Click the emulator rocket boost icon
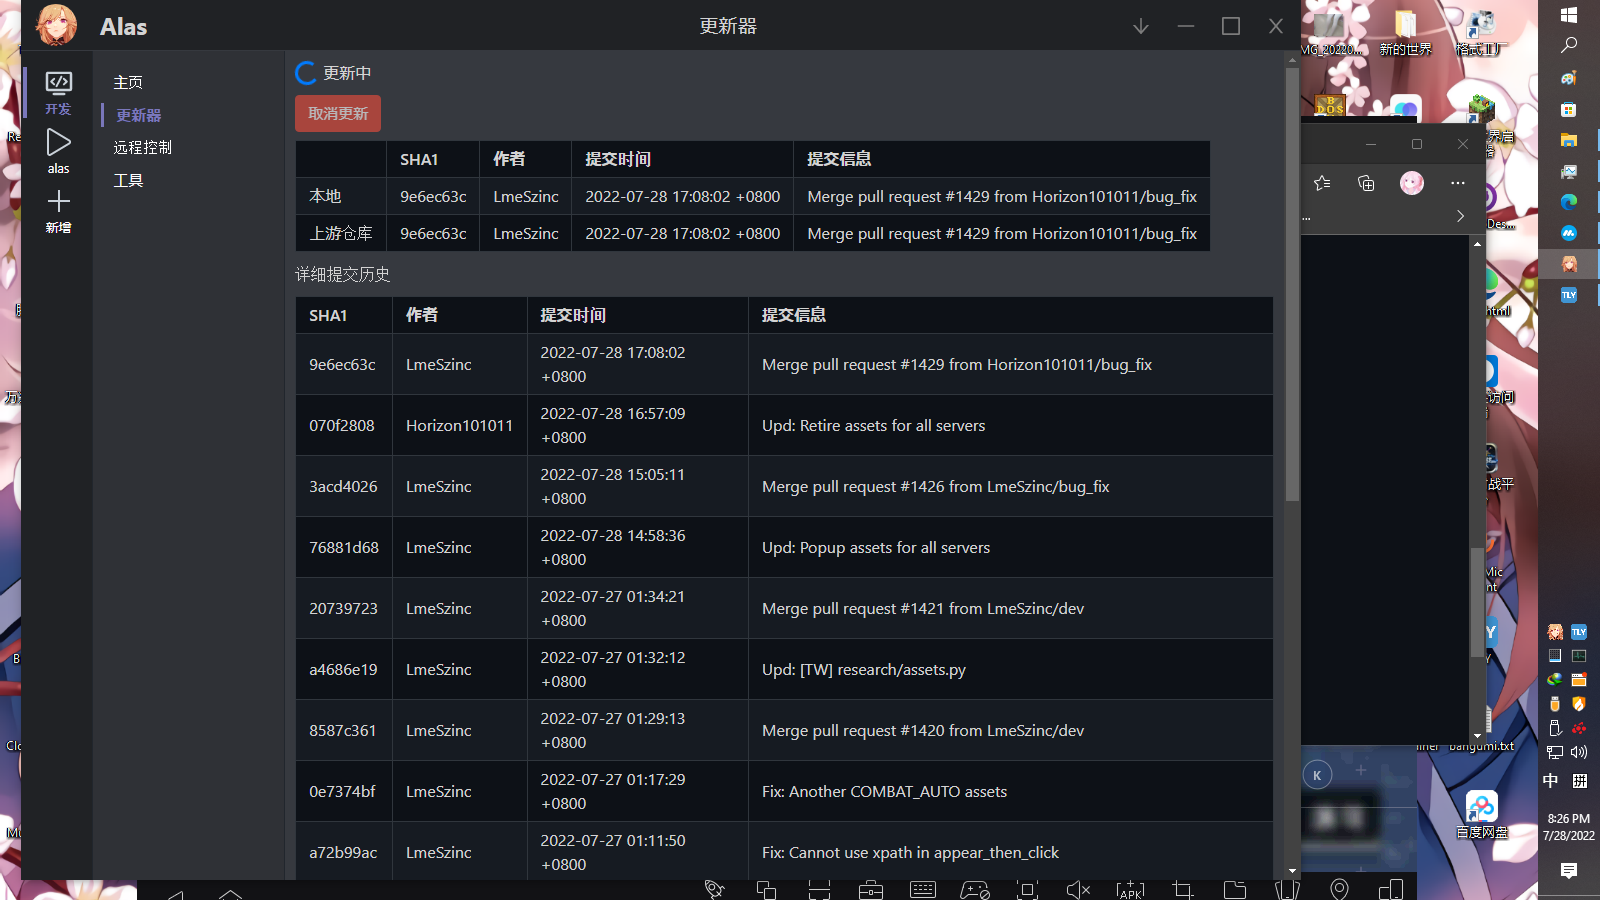 (x=714, y=890)
